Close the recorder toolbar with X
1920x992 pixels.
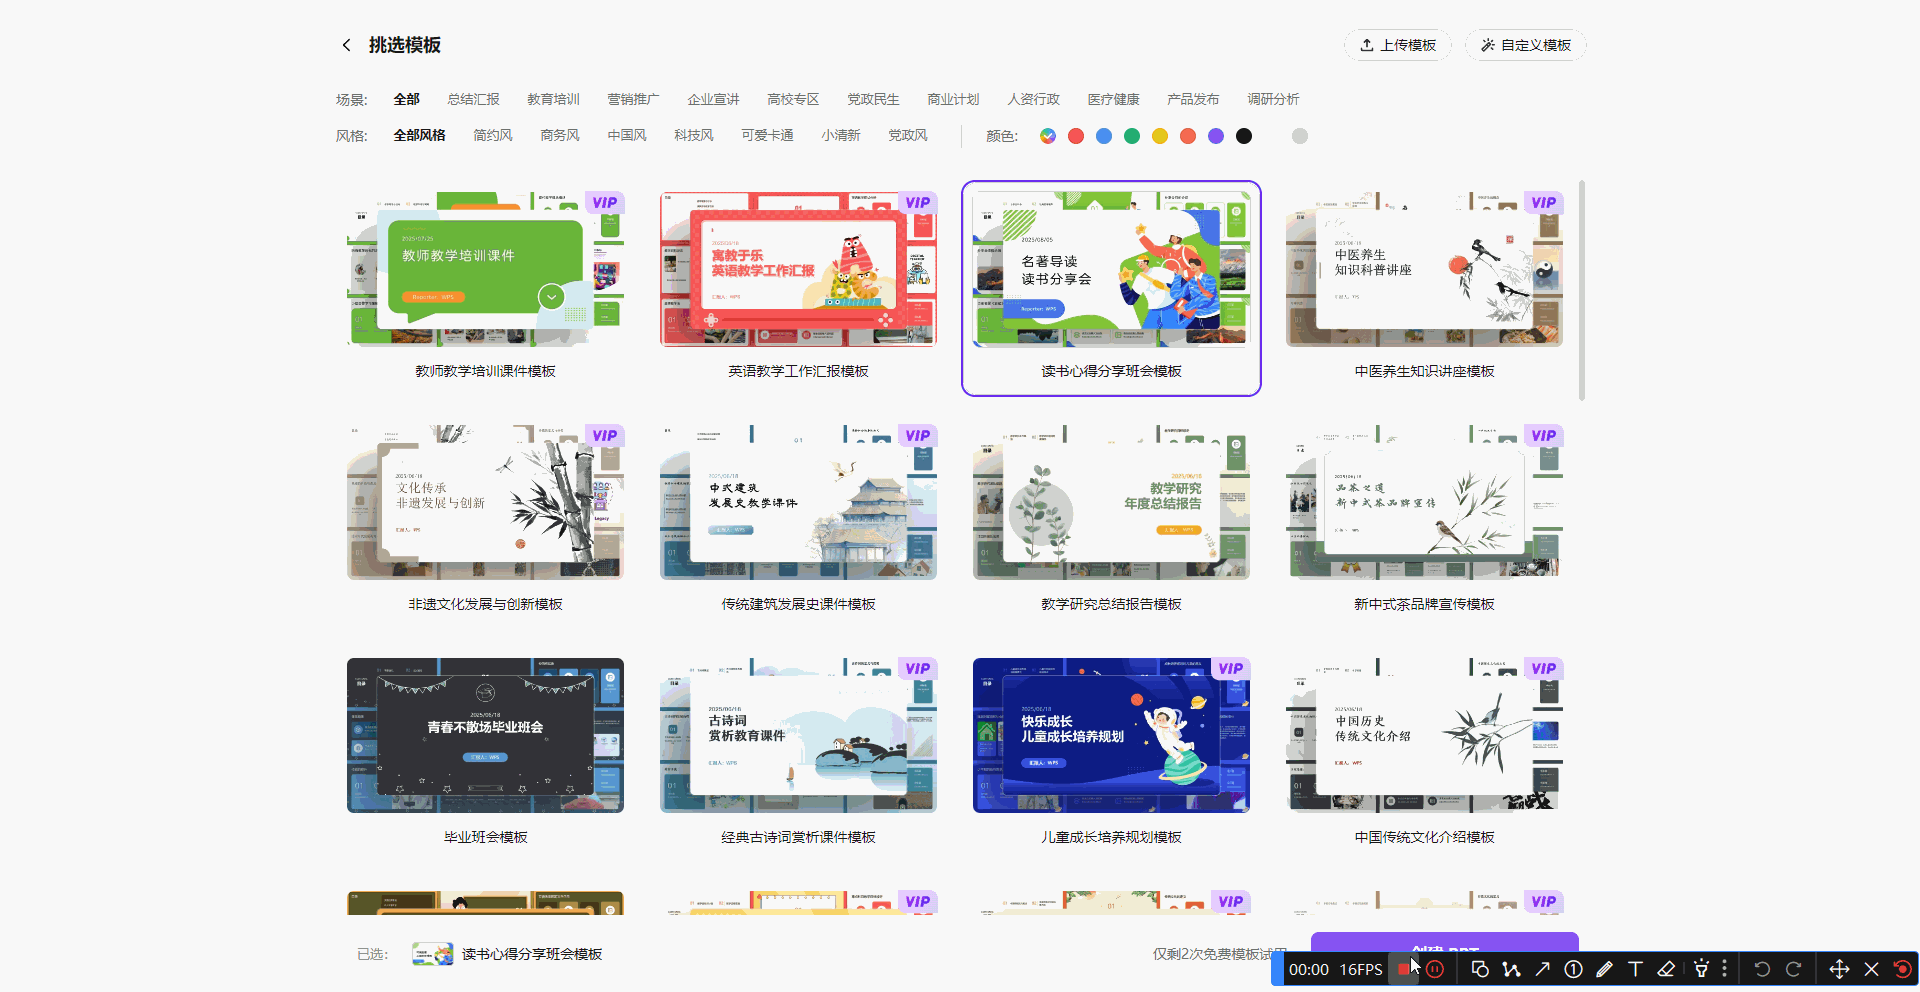click(x=1872, y=969)
